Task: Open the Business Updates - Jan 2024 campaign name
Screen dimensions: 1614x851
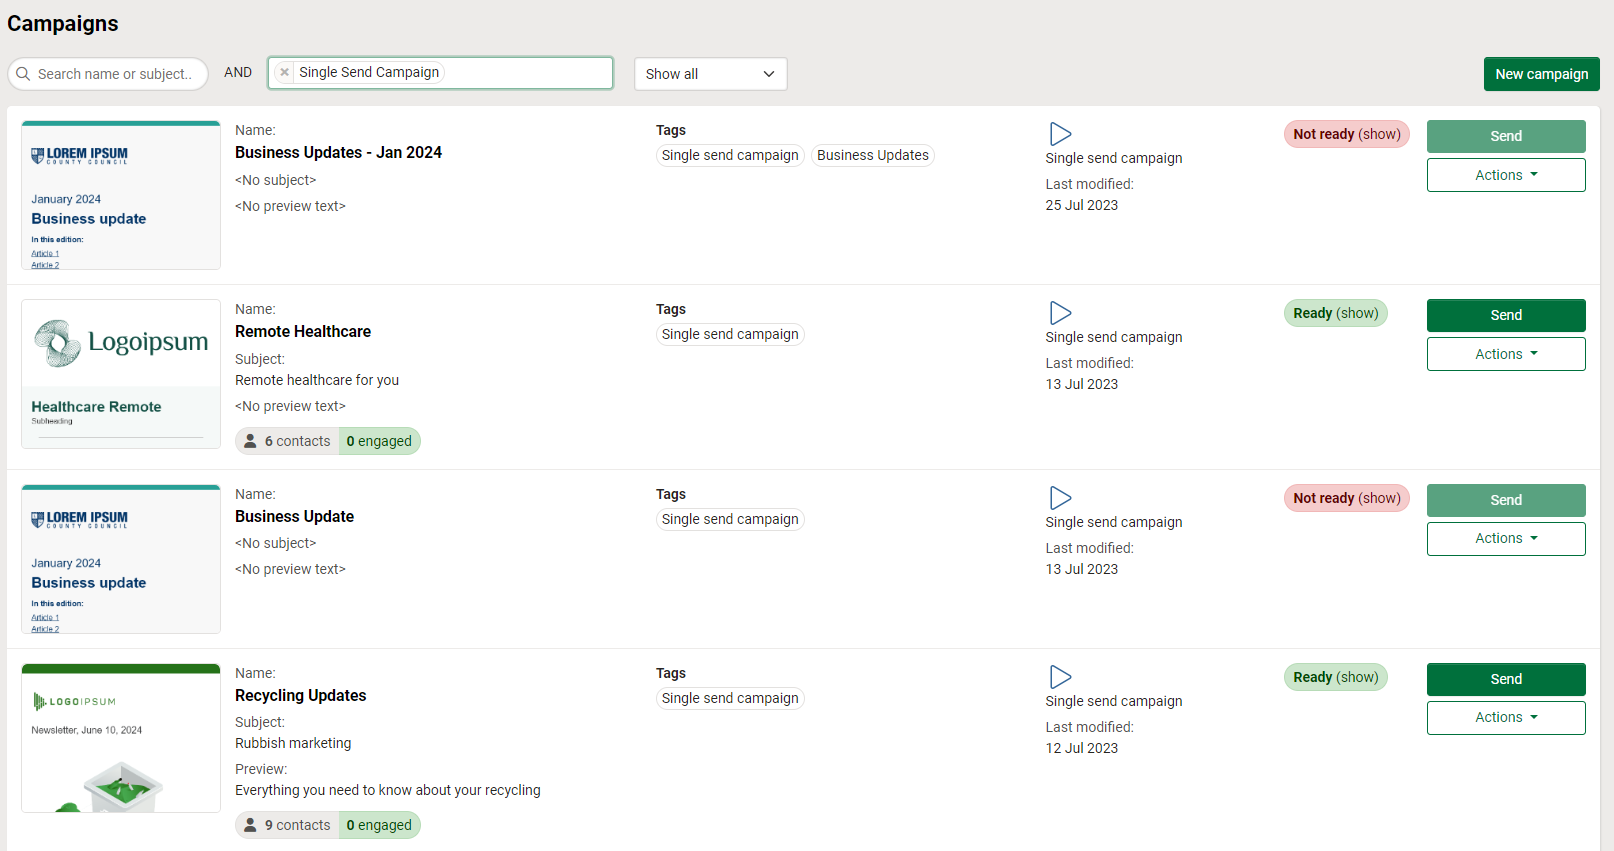Action: click(338, 152)
